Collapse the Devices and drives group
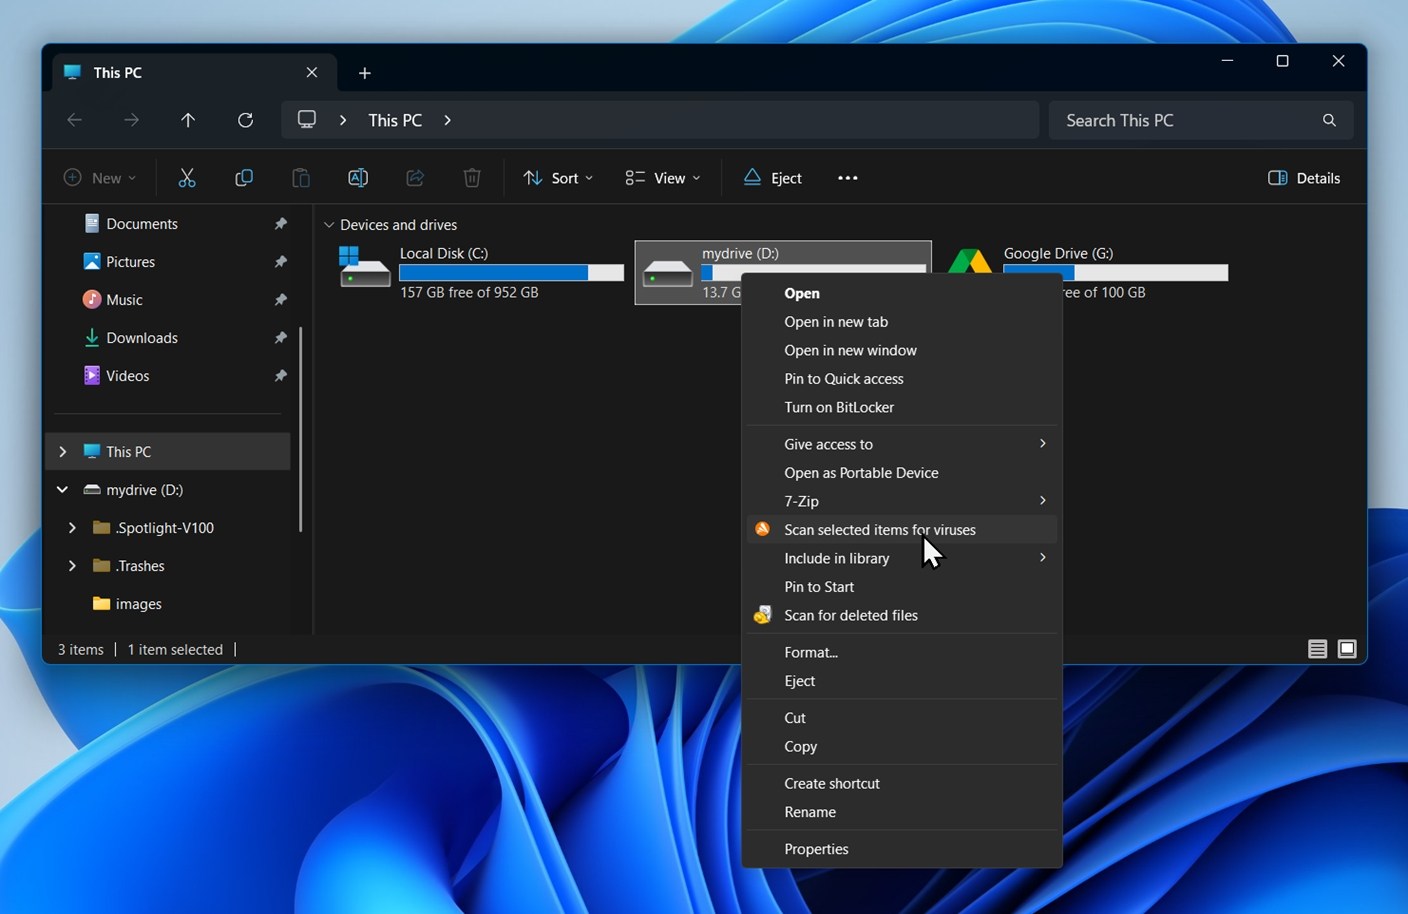 click(x=329, y=225)
